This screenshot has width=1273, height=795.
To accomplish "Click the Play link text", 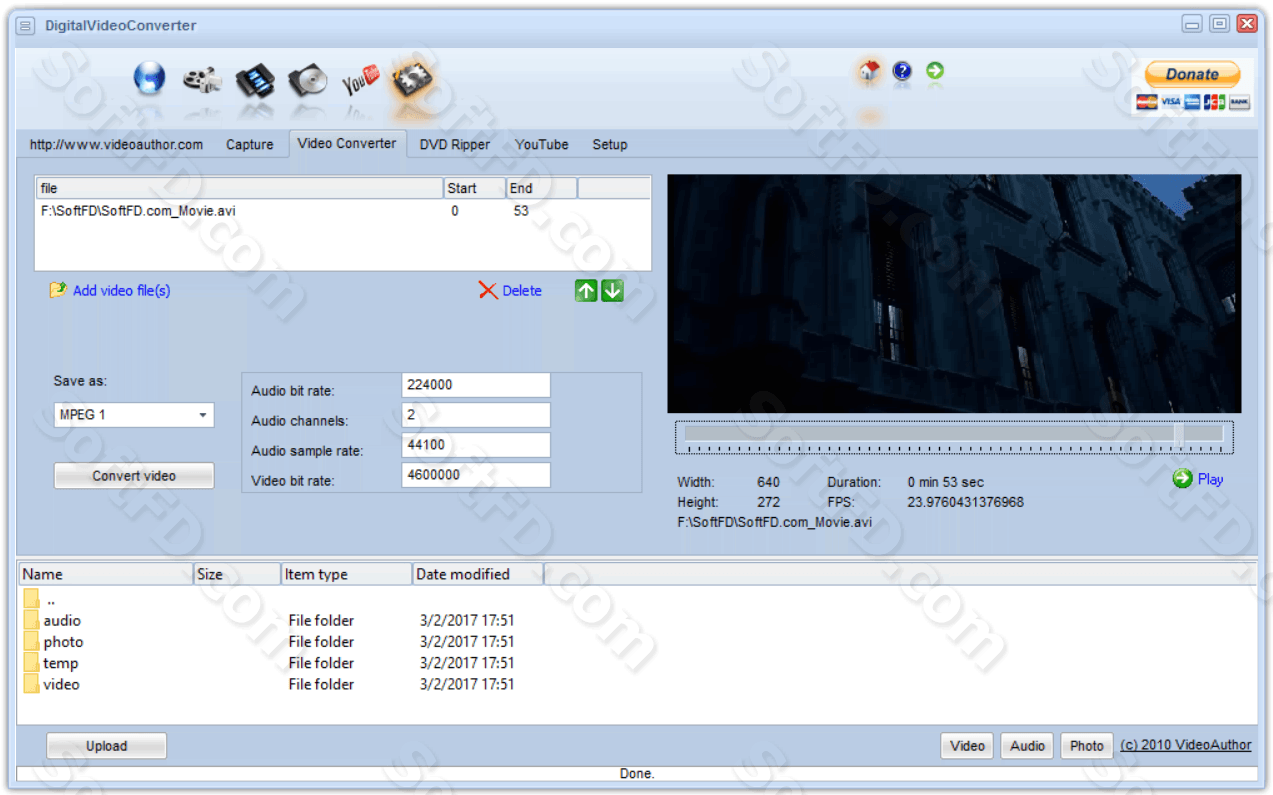I will (1211, 479).
